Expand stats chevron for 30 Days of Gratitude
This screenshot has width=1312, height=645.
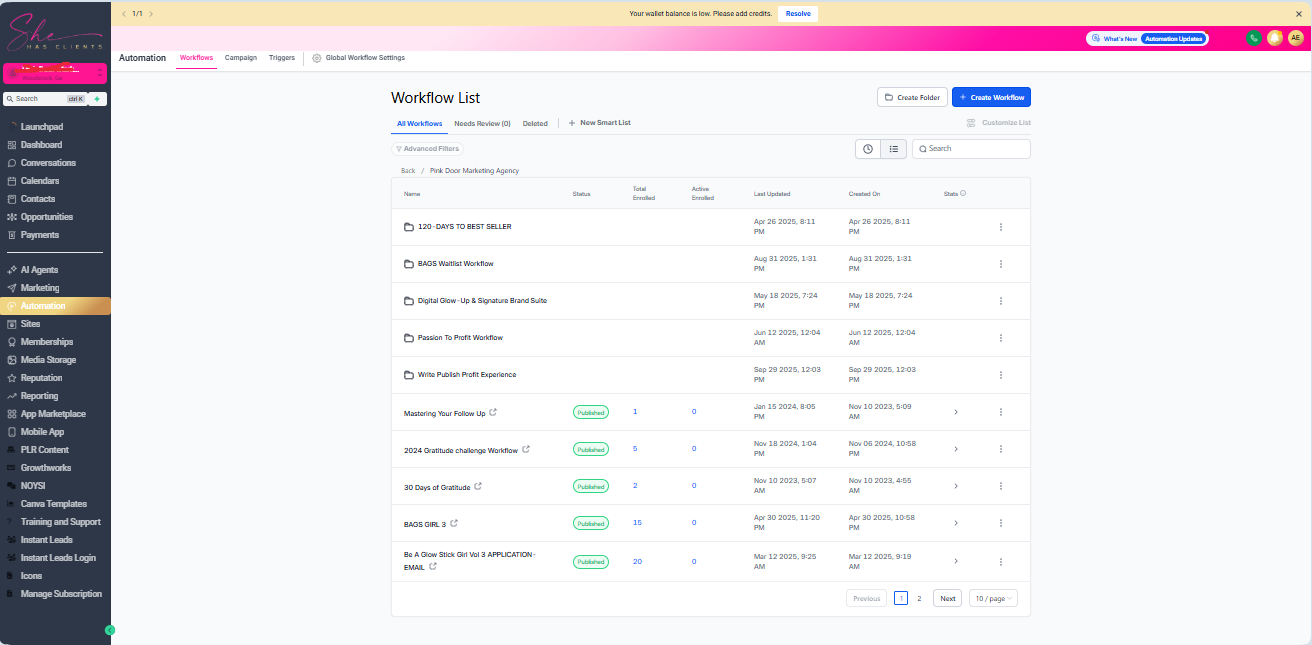955,486
